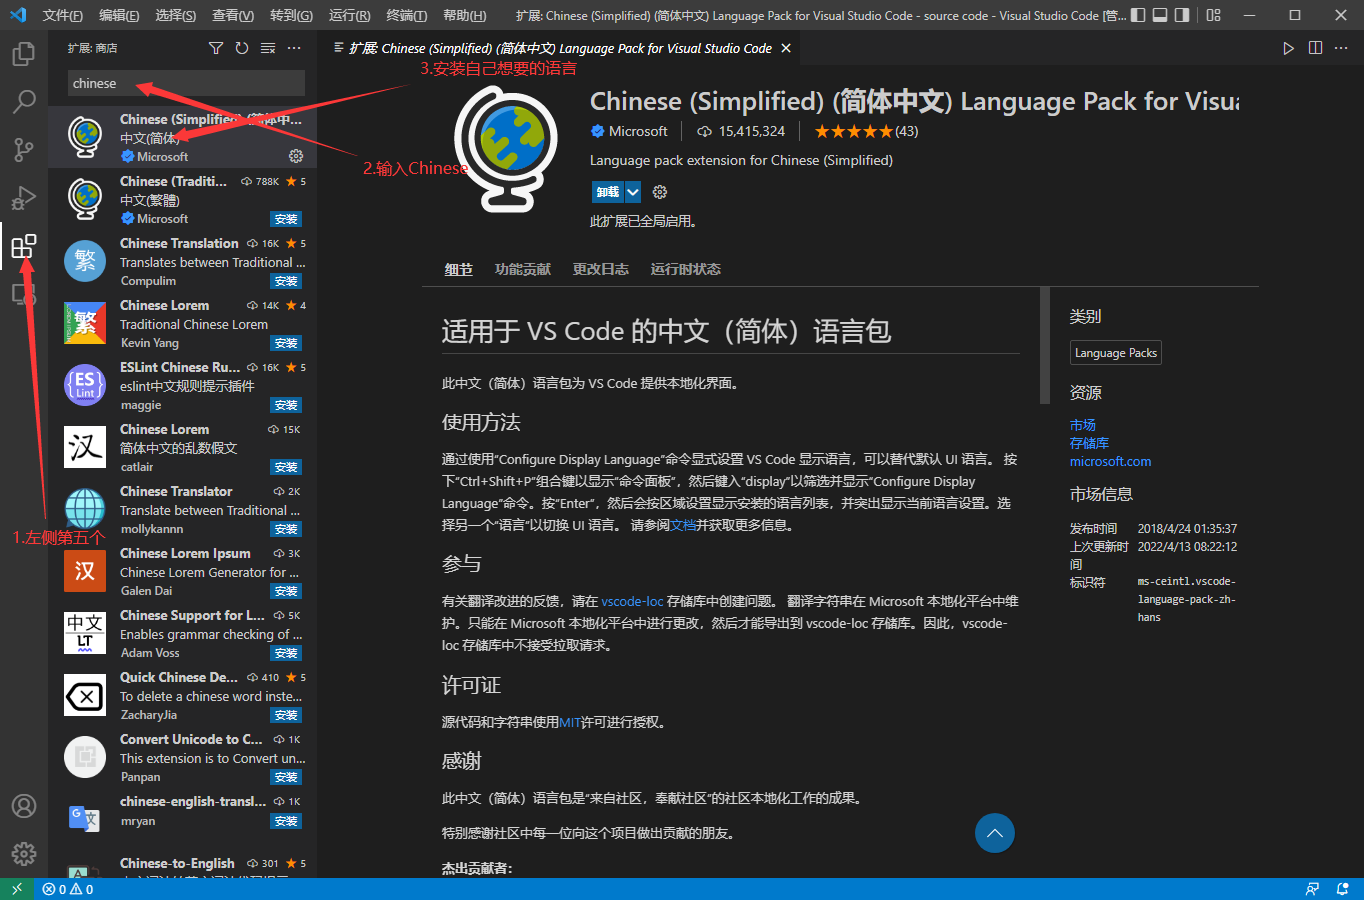Open the gear for Chinese (Simplified) list item
This screenshot has width=1364, height=900.
pos(296,156)
